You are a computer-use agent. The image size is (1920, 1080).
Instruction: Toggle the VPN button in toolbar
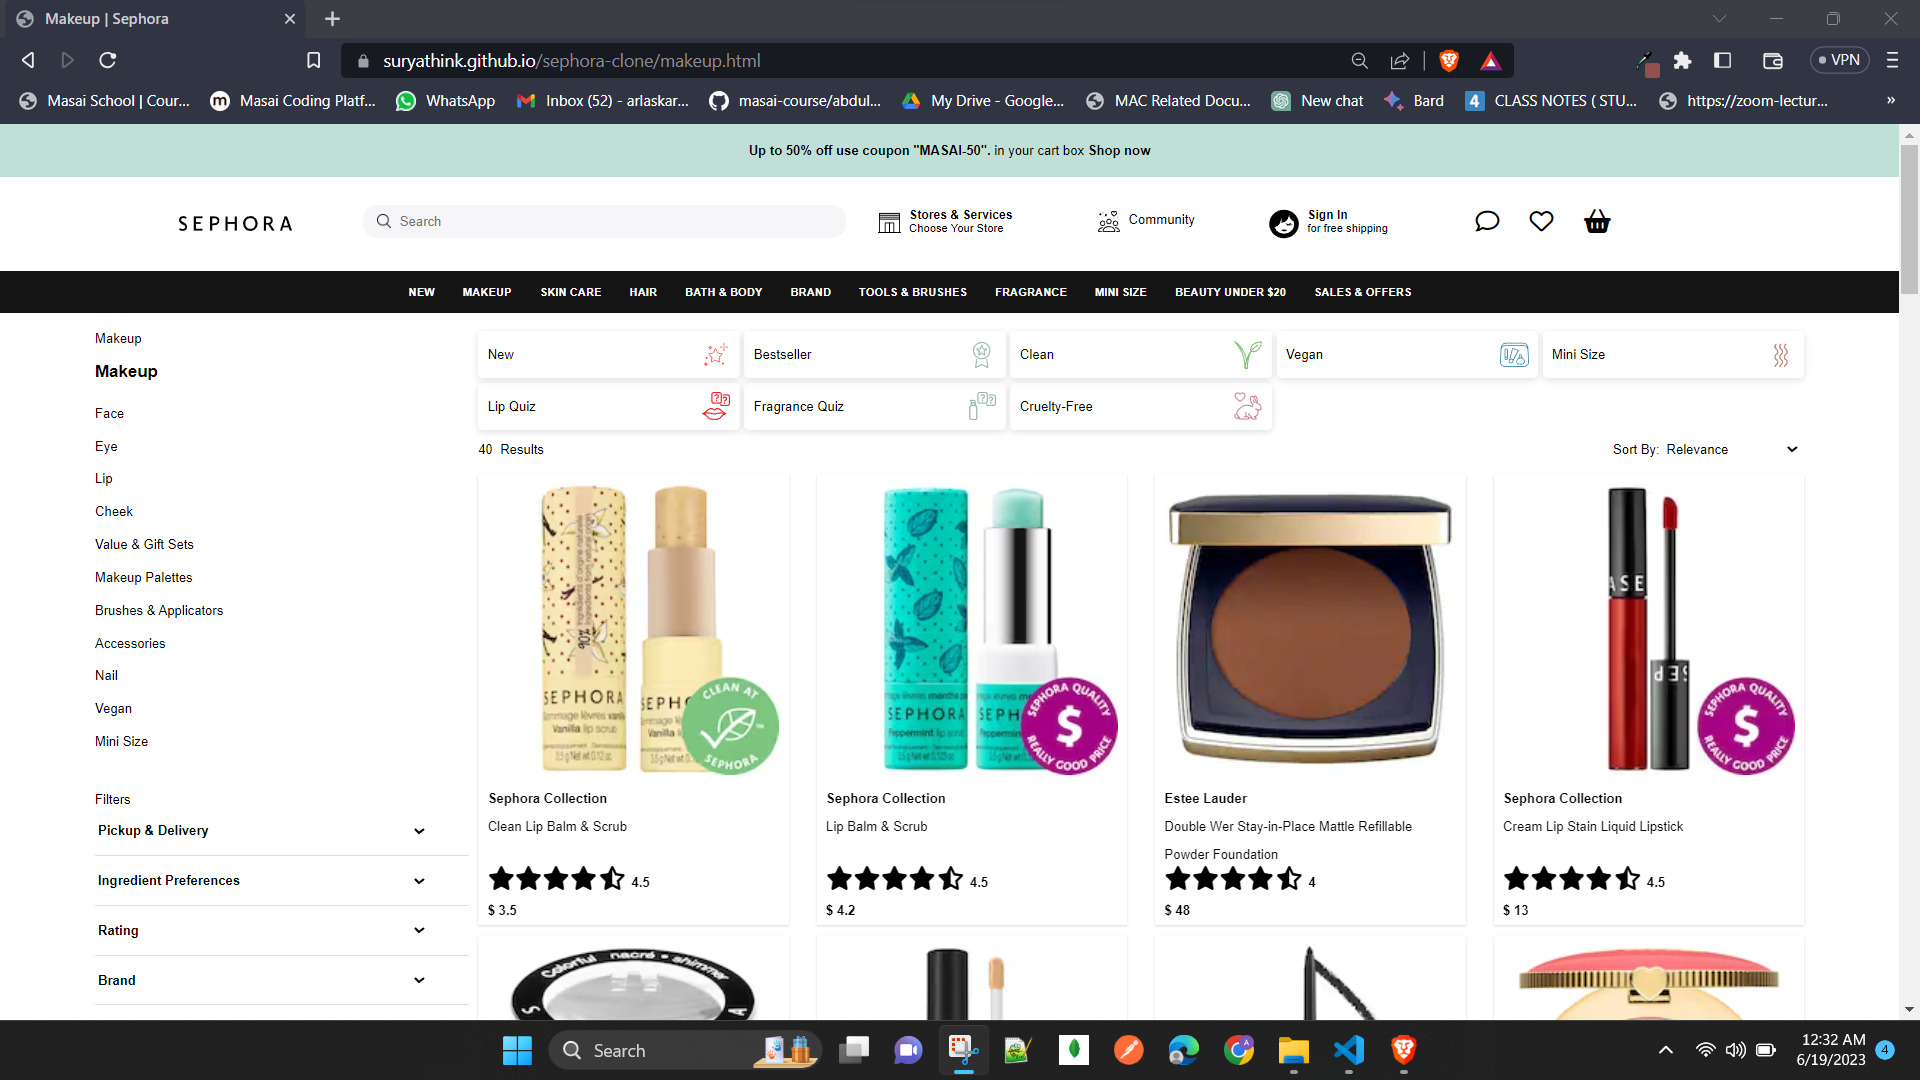(1839, 60)
